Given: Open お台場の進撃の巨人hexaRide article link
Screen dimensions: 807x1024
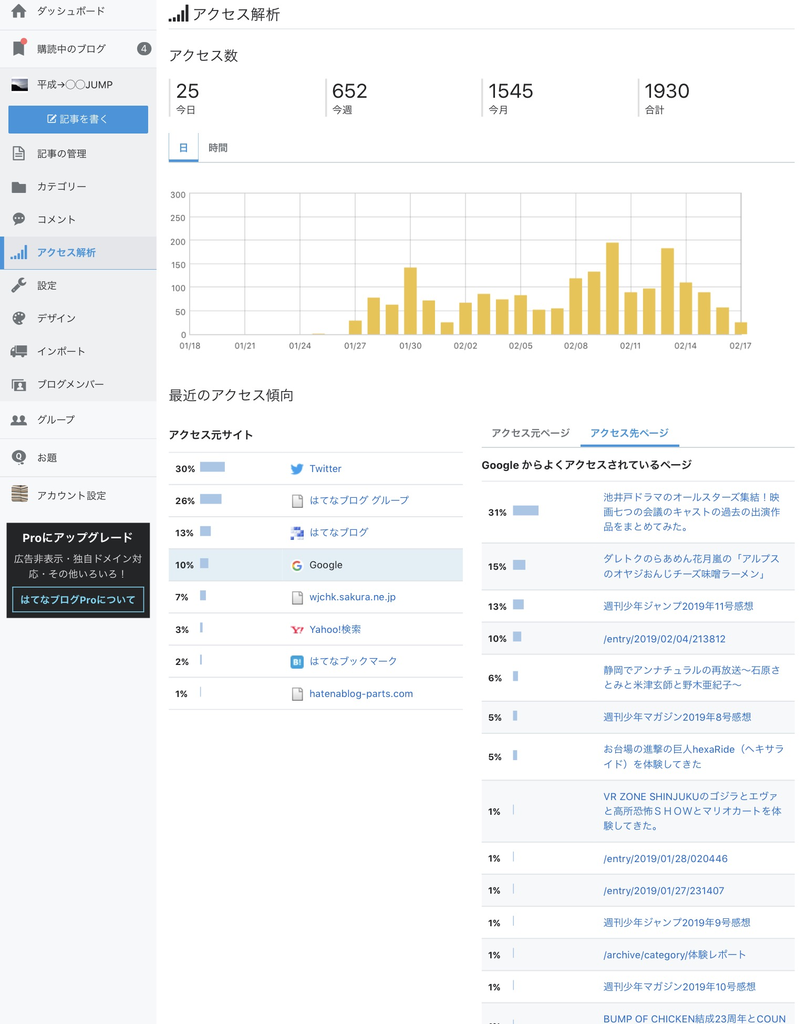Looking at the screenshot, I should [x=693, y=756].
